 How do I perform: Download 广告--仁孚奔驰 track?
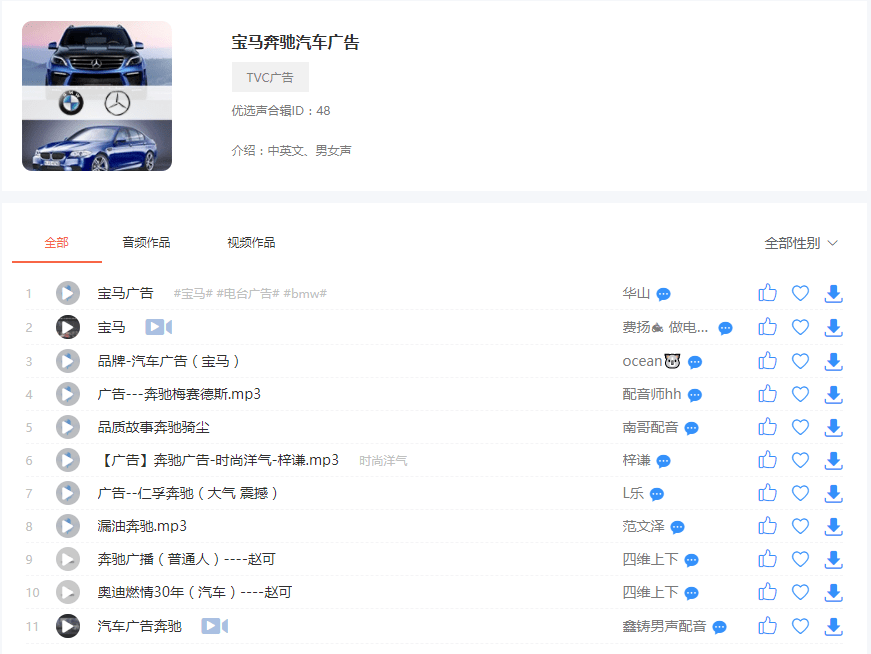[x=833, y=494]
